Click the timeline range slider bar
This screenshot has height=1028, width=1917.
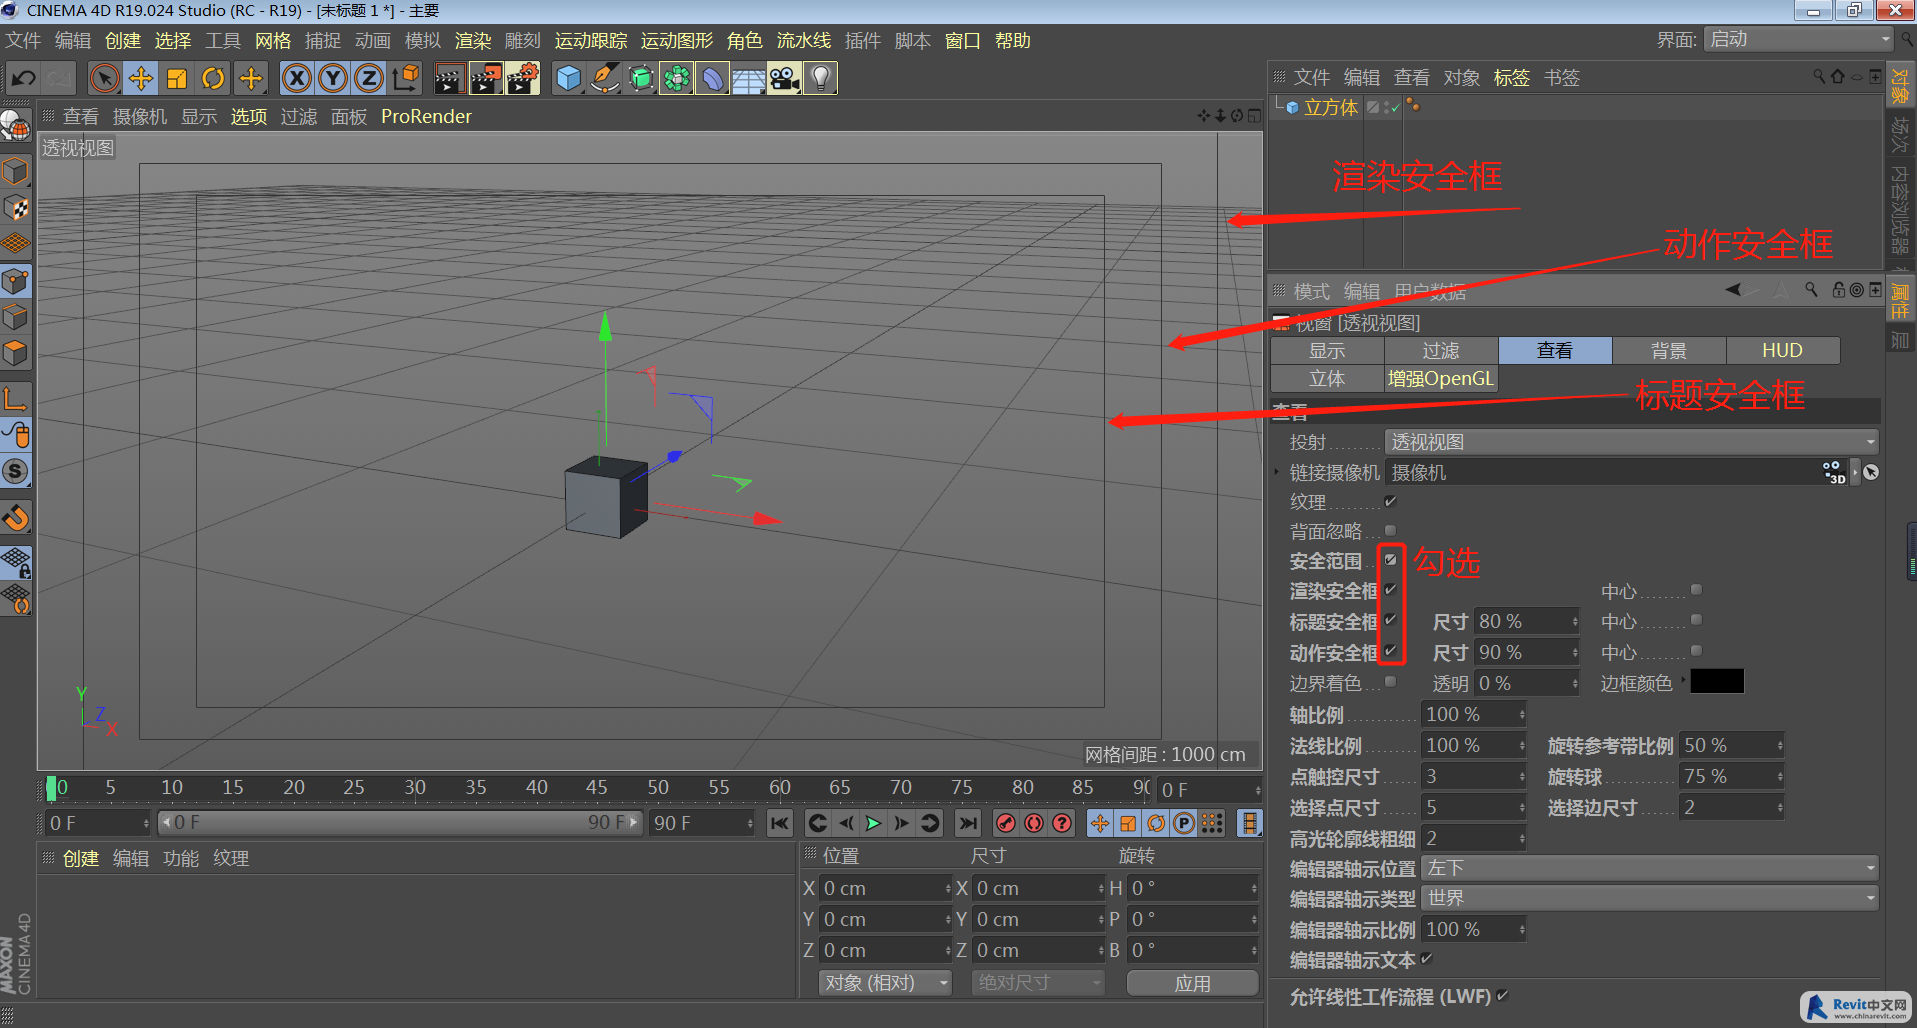[400, 823]
